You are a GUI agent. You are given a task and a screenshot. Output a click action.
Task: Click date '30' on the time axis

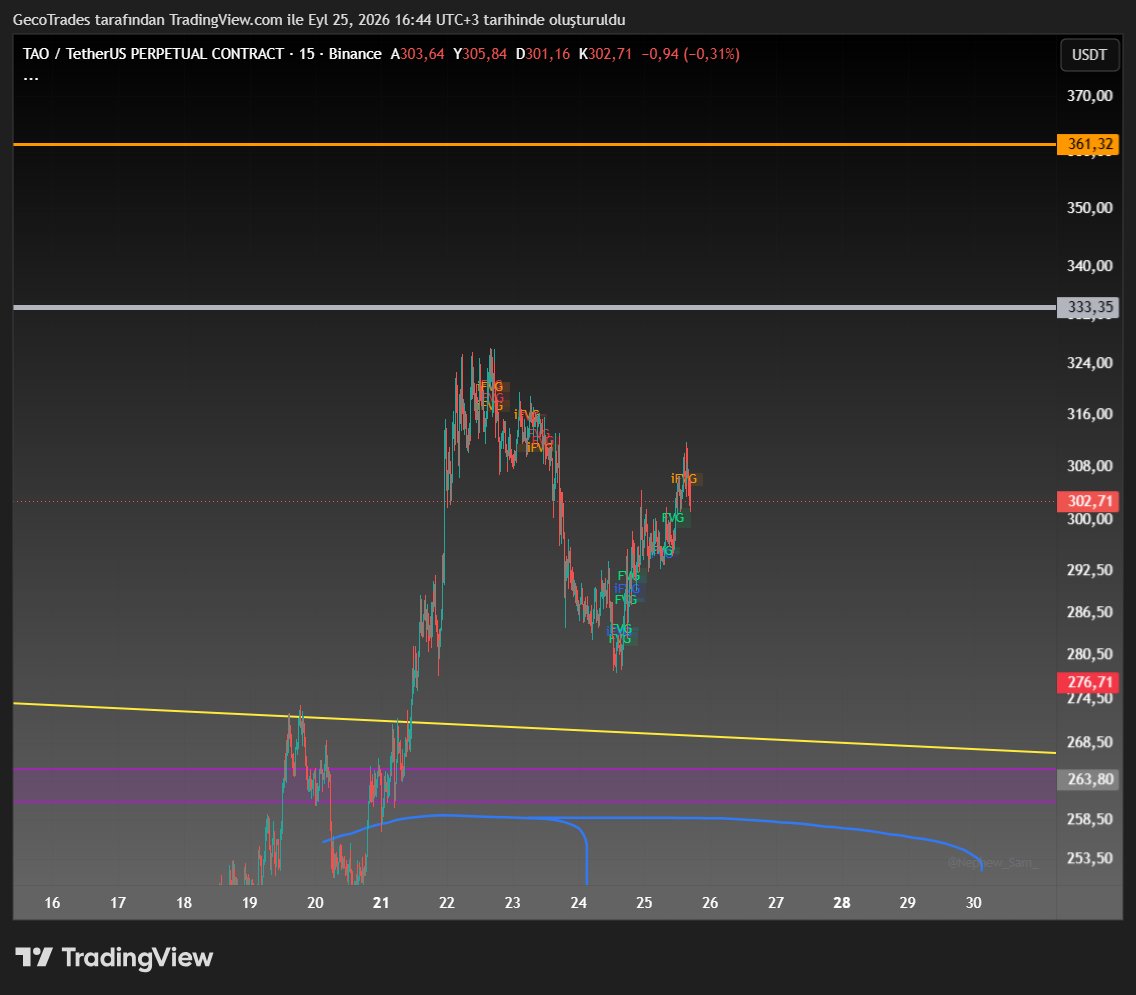tap(974, 903)
